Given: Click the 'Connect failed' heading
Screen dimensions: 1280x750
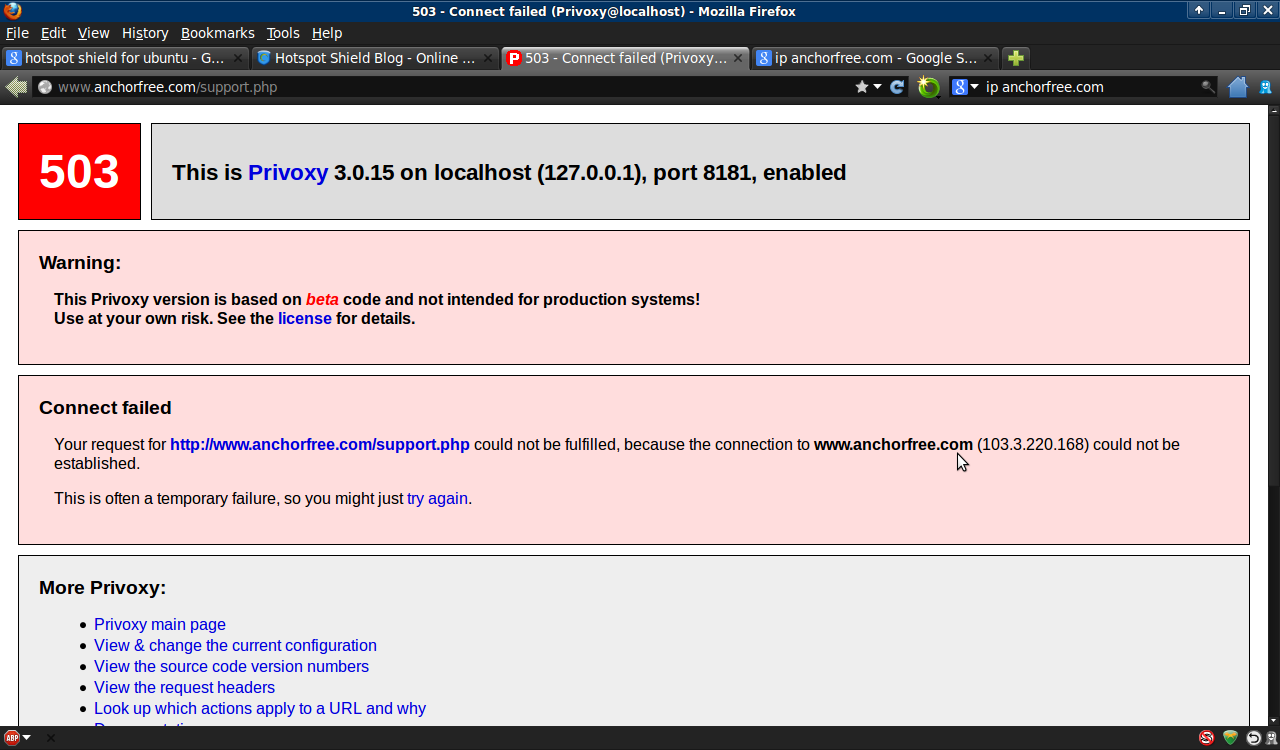Looking at the screenshot, I should point(105,407).
